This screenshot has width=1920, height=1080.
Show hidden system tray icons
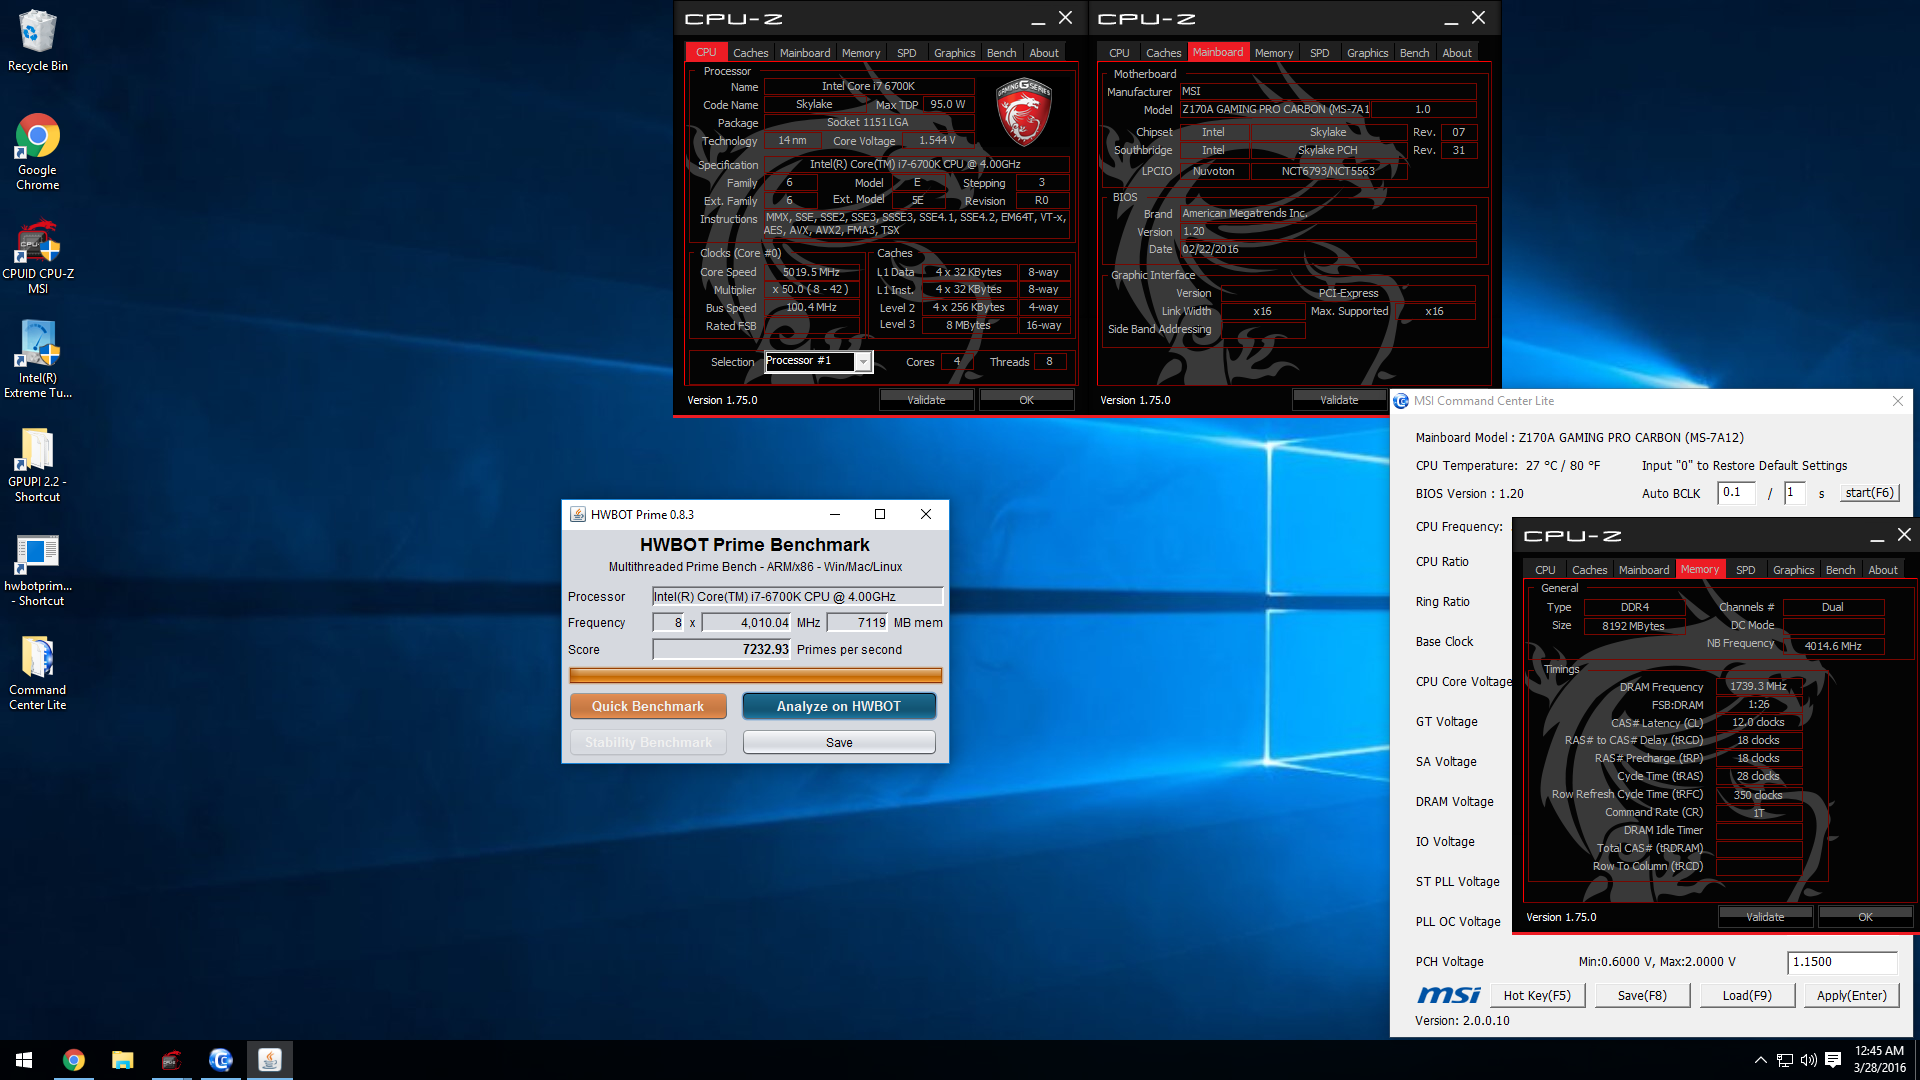click(1760, 1060)
